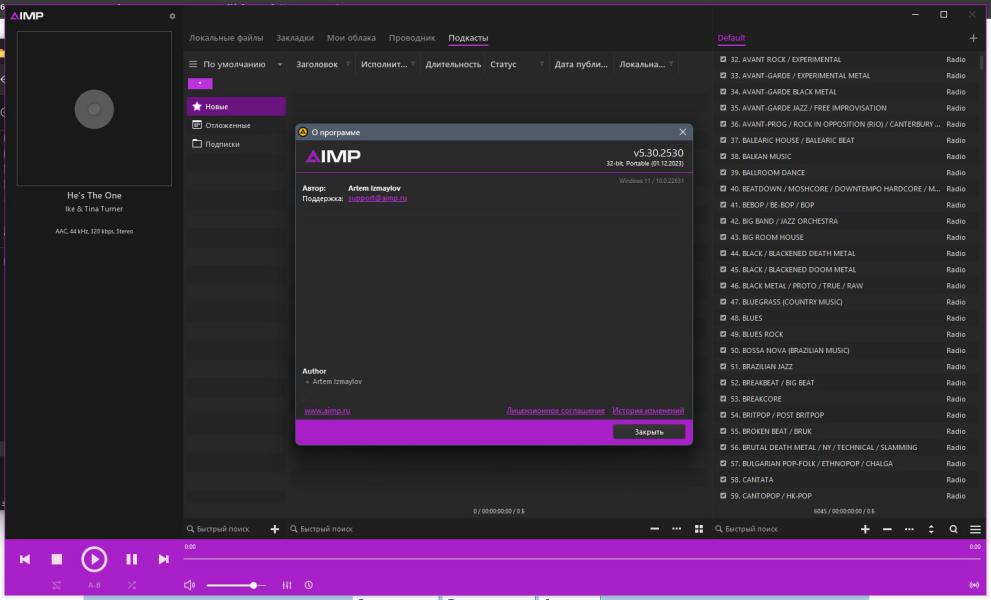This screenshot has width=991, height=600.
Task: Uncheck 38. BALKAN MUSIC
Action: pyautogui.click(x=723, y=156)
